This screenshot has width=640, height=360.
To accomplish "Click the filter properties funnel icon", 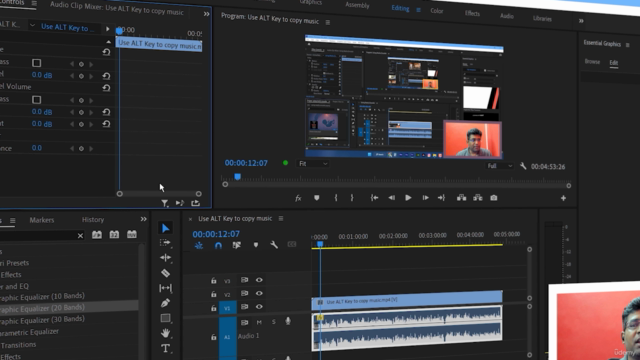I will [x=164, y=203].
